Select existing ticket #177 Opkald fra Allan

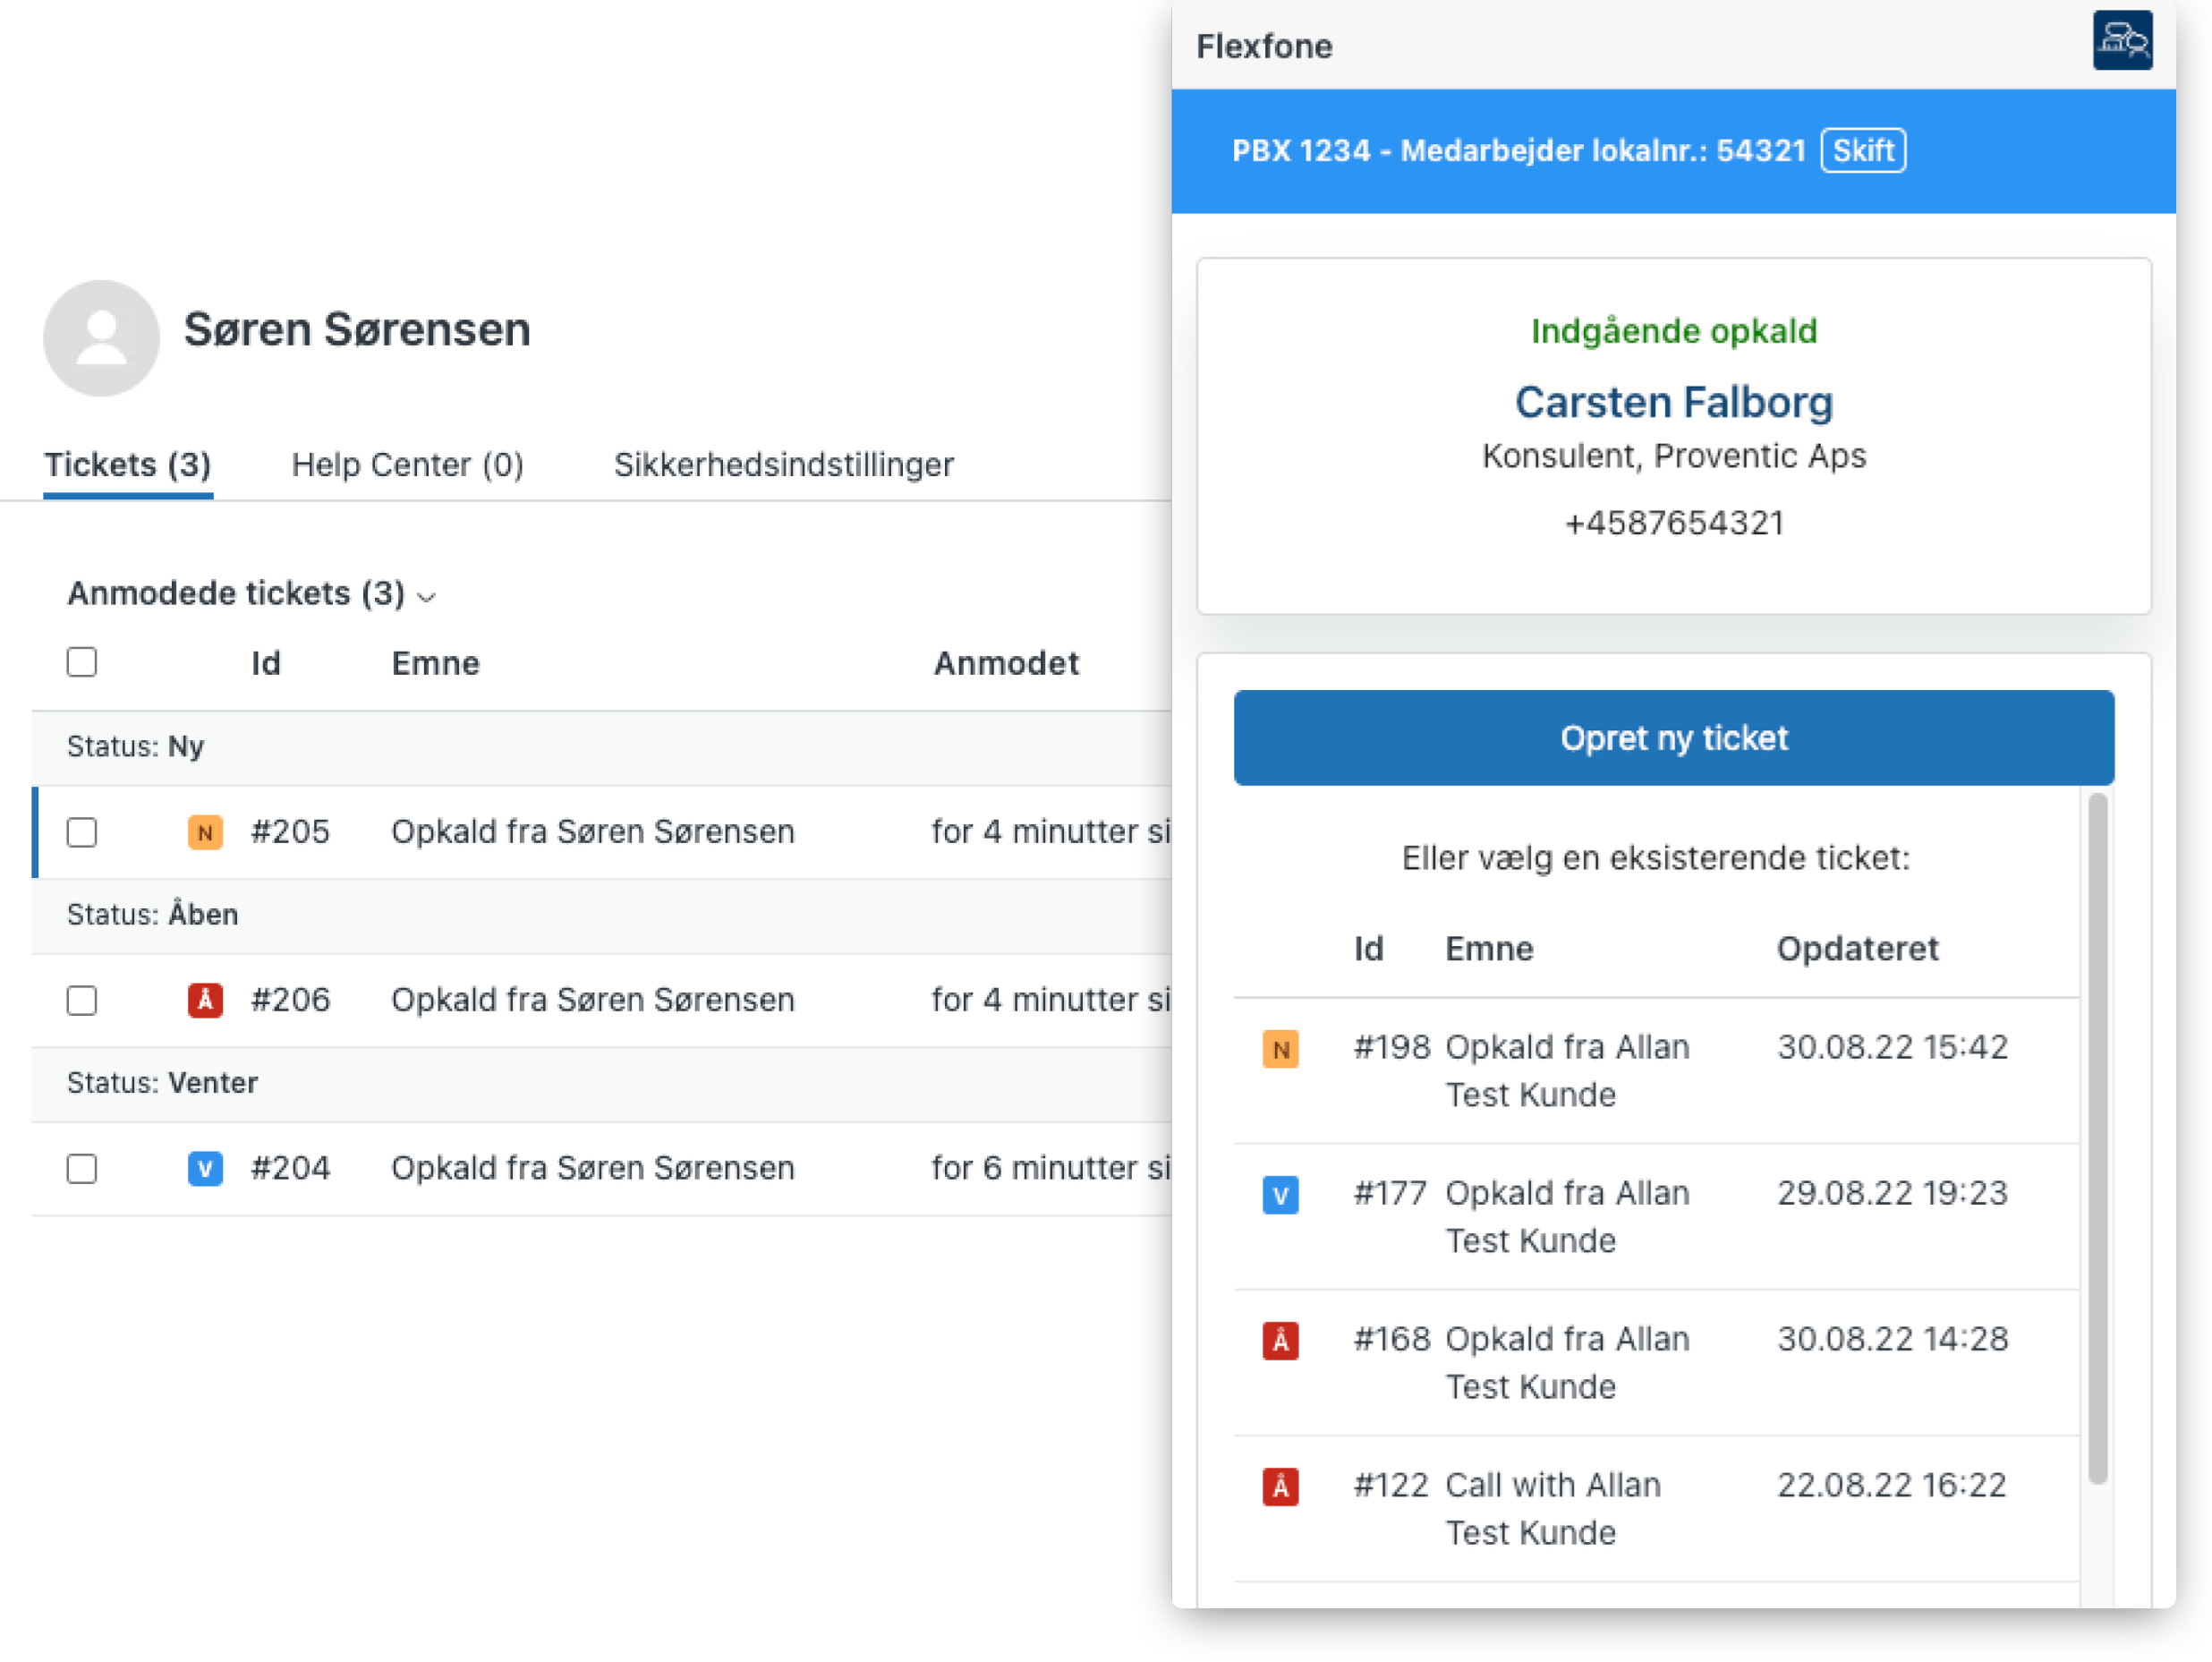pos(1656,1217)
